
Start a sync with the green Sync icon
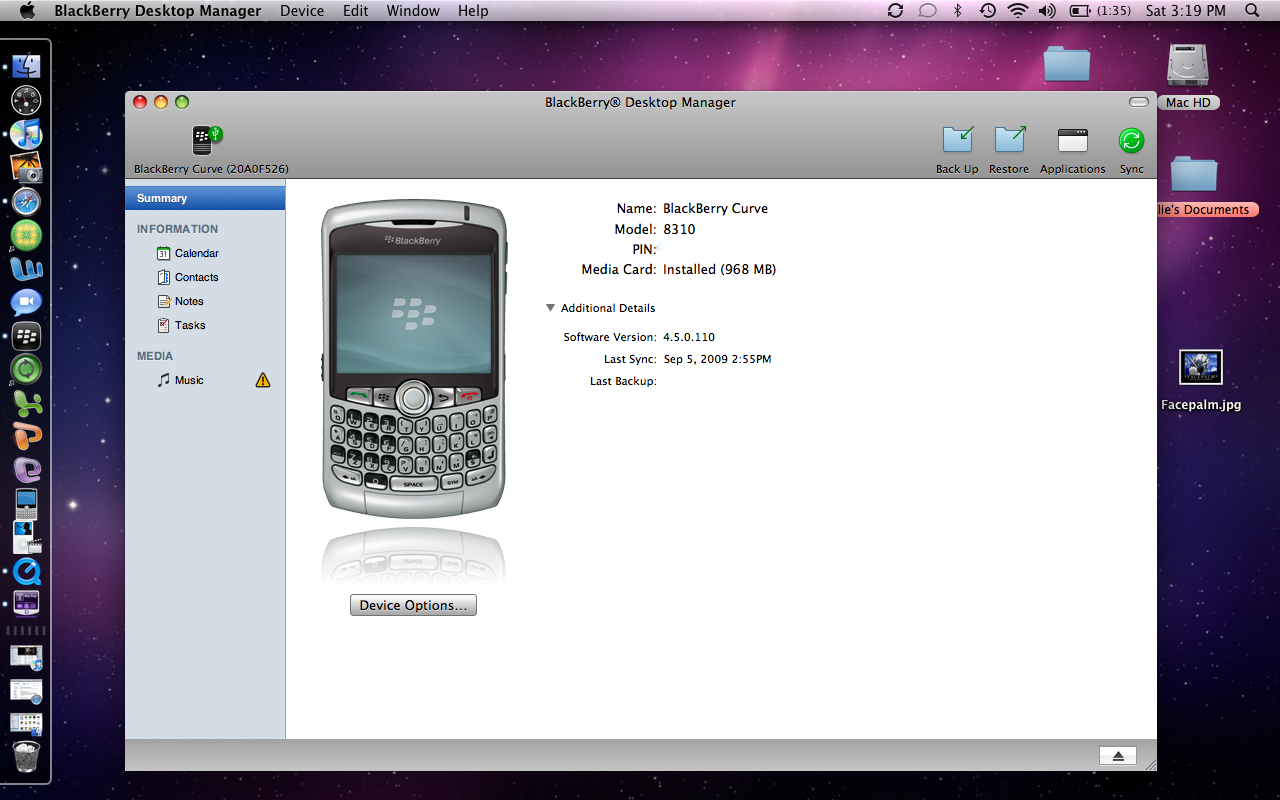(x=1131, y=140)
